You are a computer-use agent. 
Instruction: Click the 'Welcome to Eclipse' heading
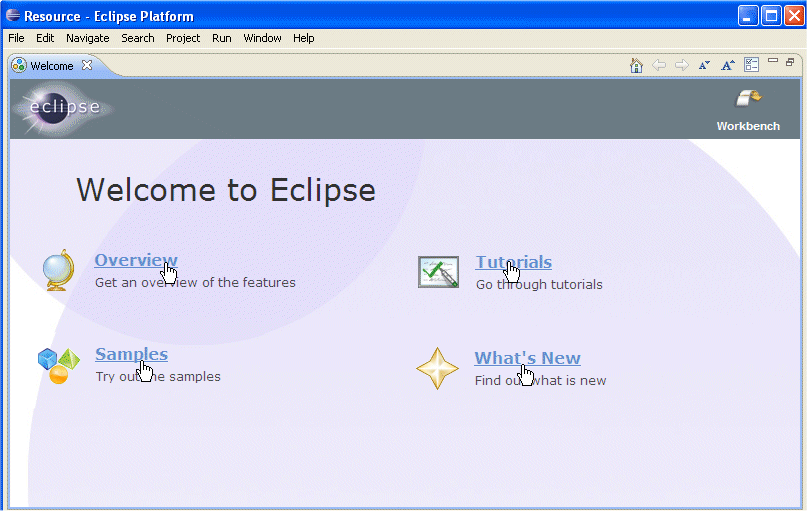(226, 190)
